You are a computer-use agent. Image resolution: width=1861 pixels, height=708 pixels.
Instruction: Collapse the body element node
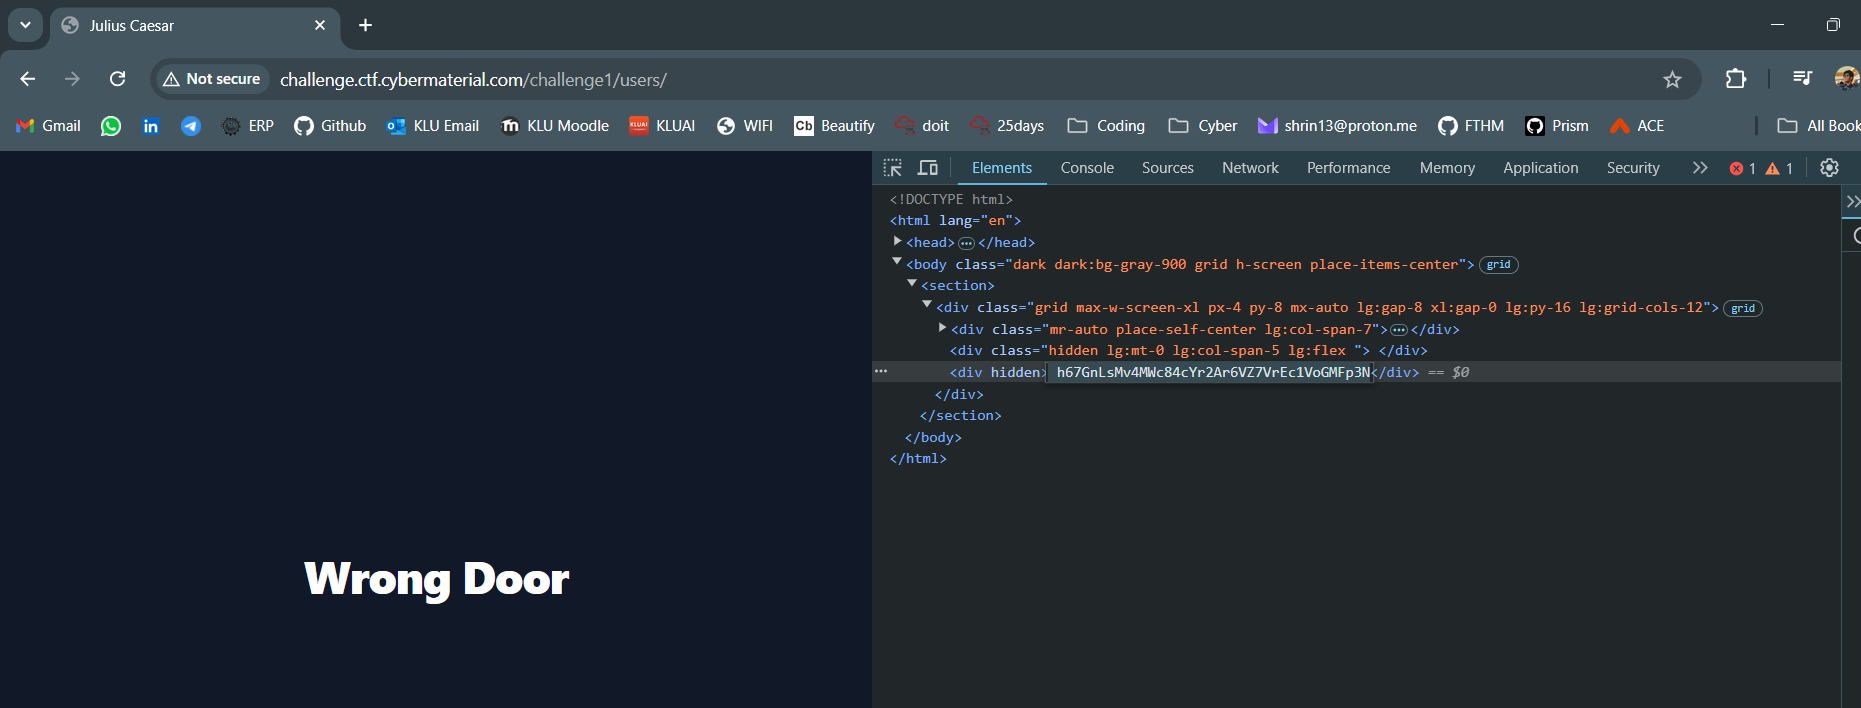[897, 262]
